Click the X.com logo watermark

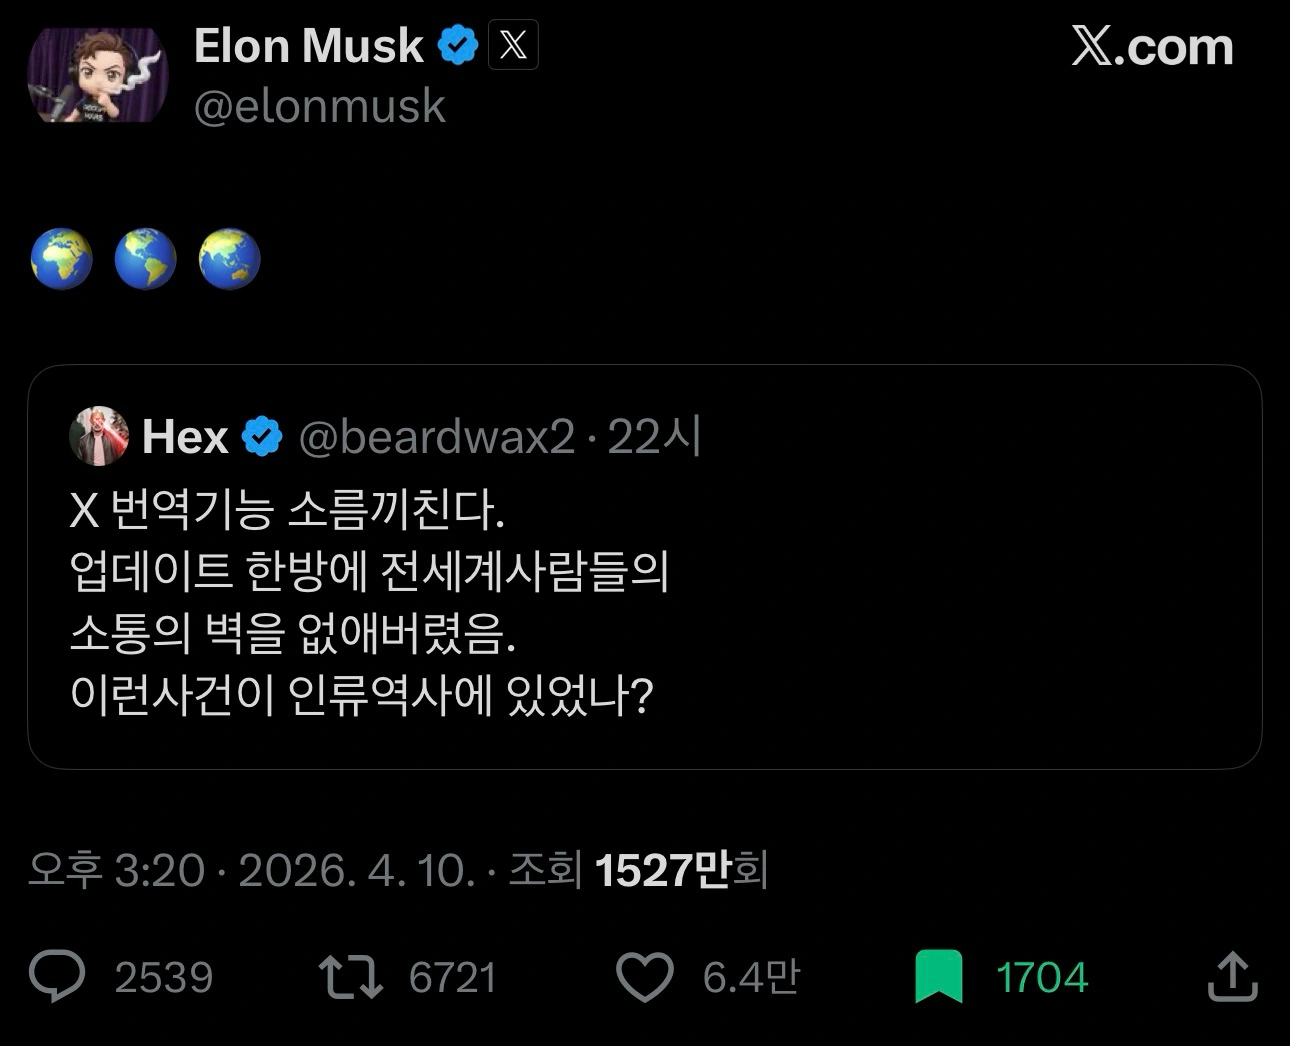point(1152,47)
